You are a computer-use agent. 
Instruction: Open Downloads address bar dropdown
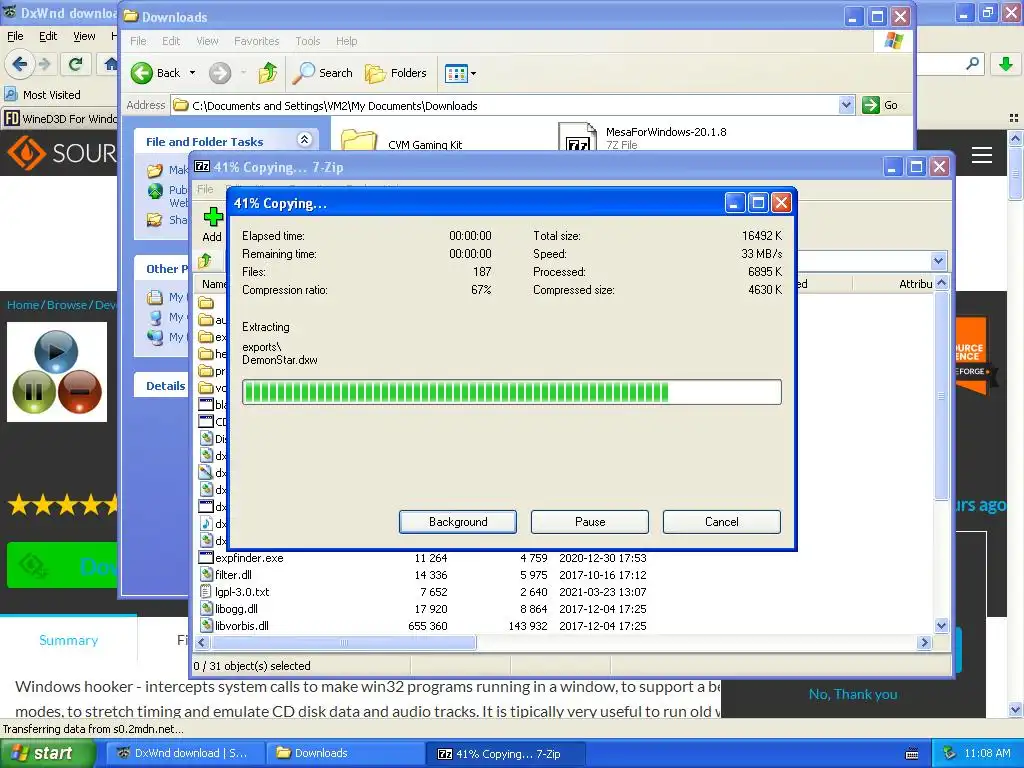tap(846, 105)
